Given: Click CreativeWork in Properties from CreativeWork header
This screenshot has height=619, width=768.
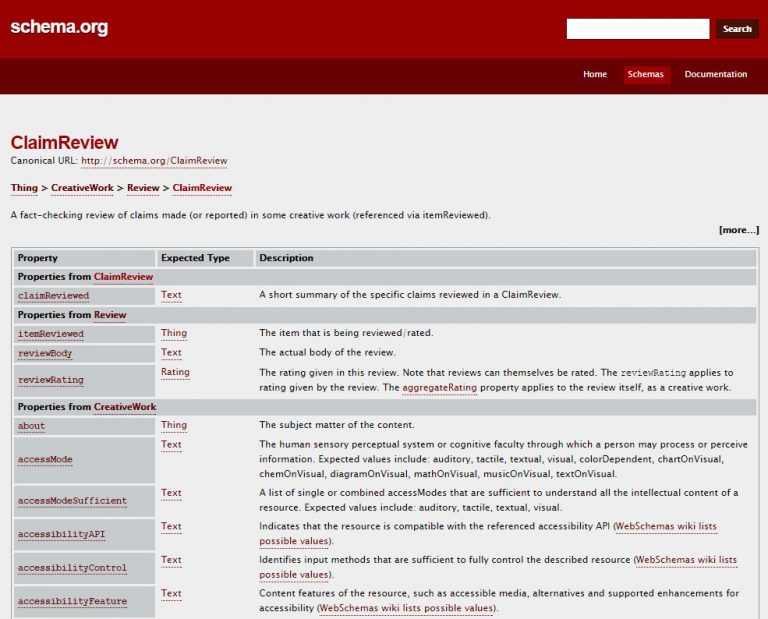Looking at the screenshot, I should [x=125, y=407].
